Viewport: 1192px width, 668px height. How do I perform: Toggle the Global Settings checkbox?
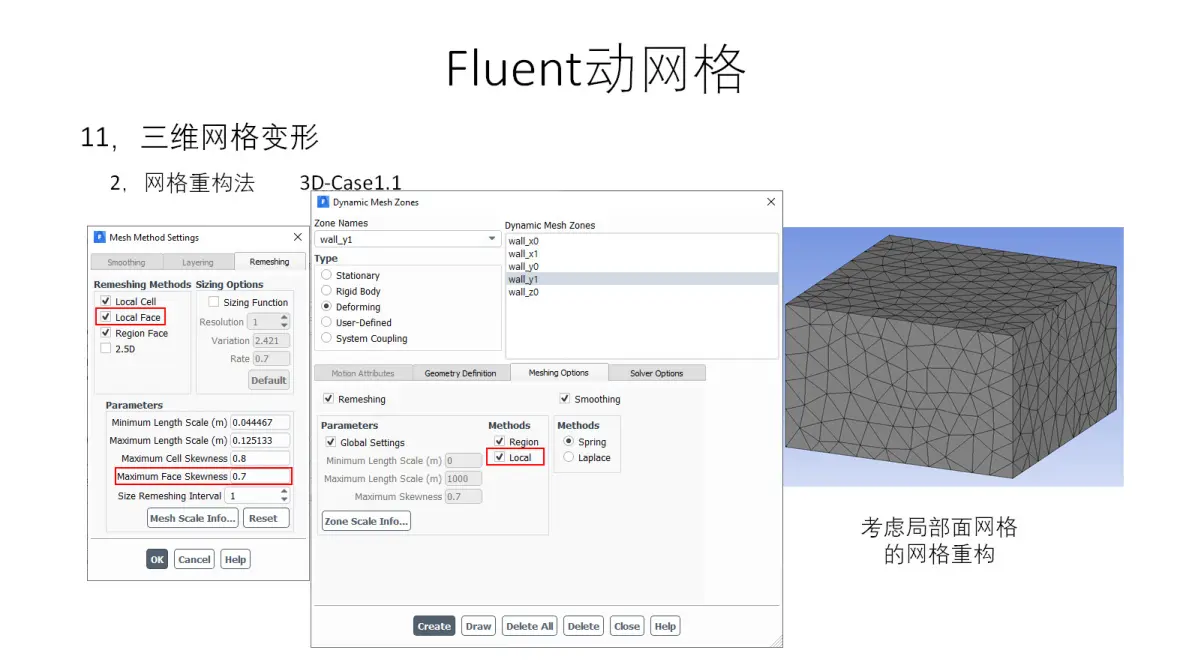coord(331,442)
